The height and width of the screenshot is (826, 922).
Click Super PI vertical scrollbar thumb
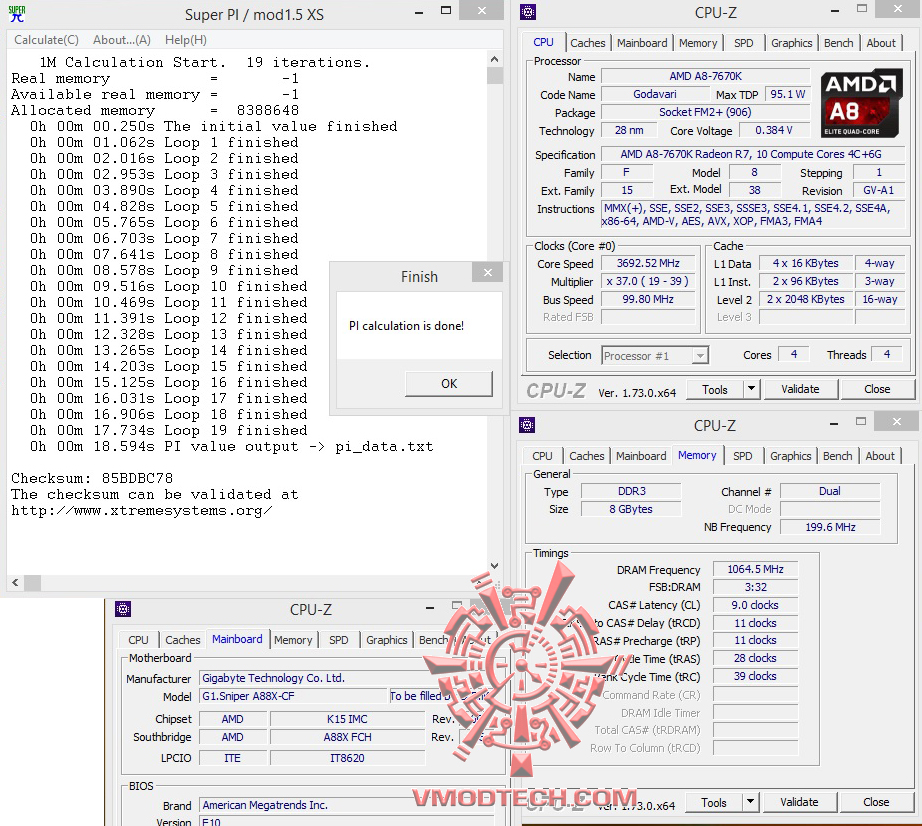tap(495, 75)
